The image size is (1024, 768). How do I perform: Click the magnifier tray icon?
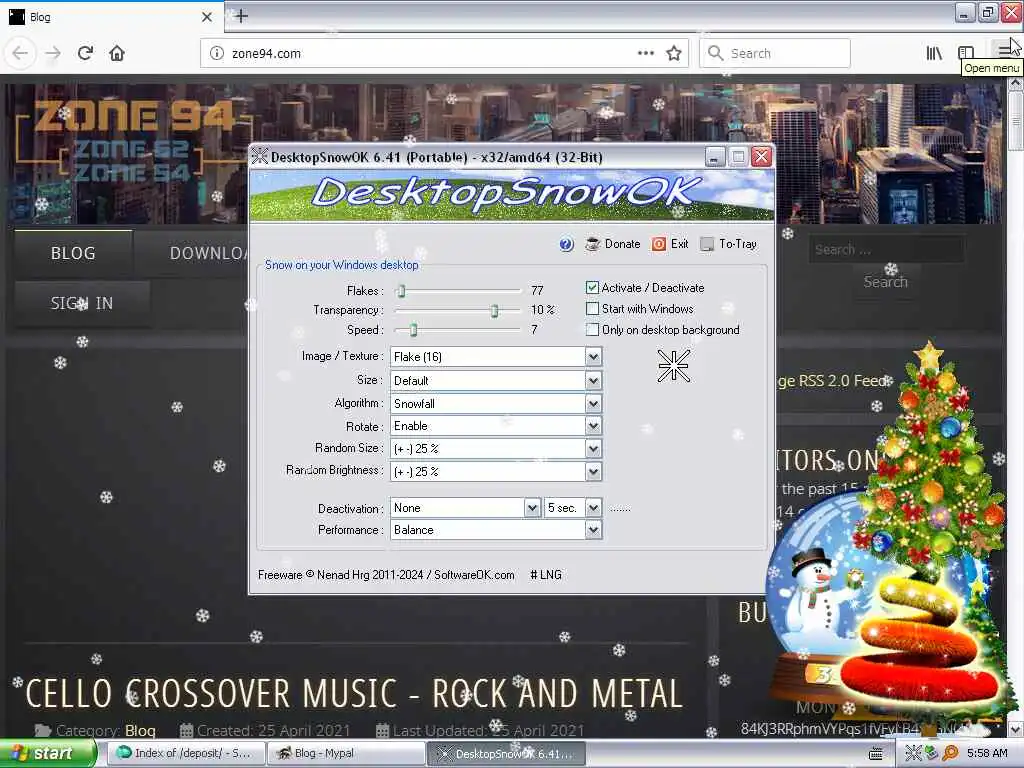(950, 753)
